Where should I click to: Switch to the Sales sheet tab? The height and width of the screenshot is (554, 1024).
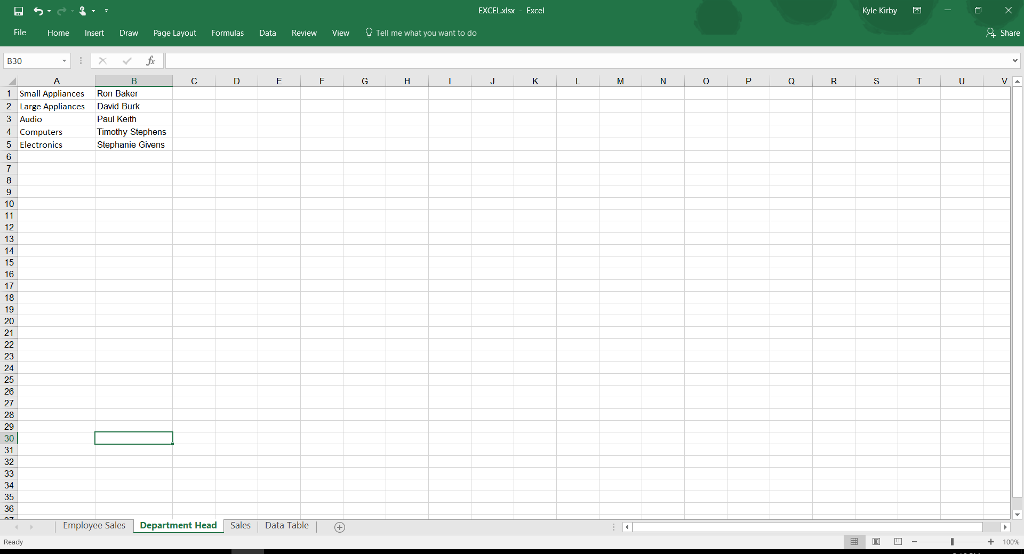coord(240,525)
